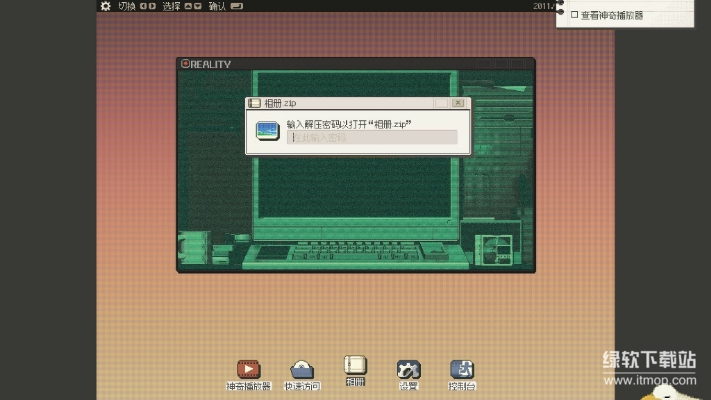Click the picture icon in the zip password dialog
This screenshot has width=711, height=400.
coord(268,131)
